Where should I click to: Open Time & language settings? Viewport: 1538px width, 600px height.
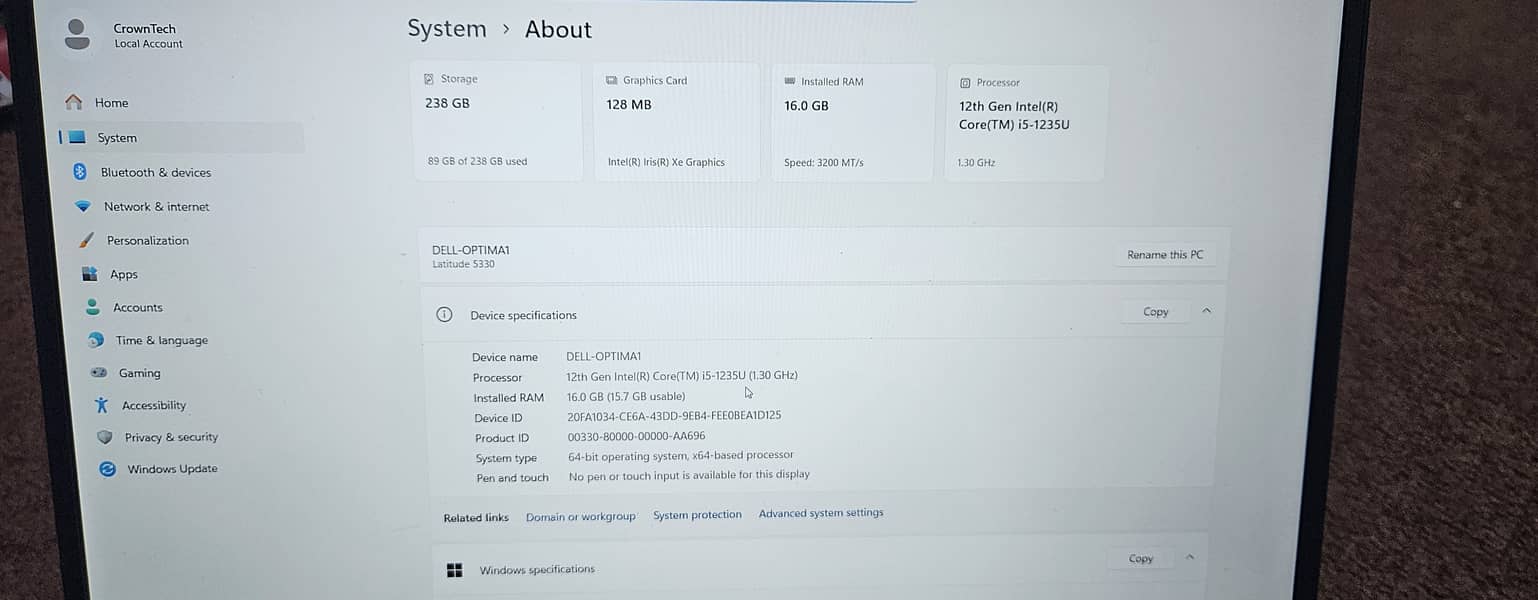click(161, 340)
